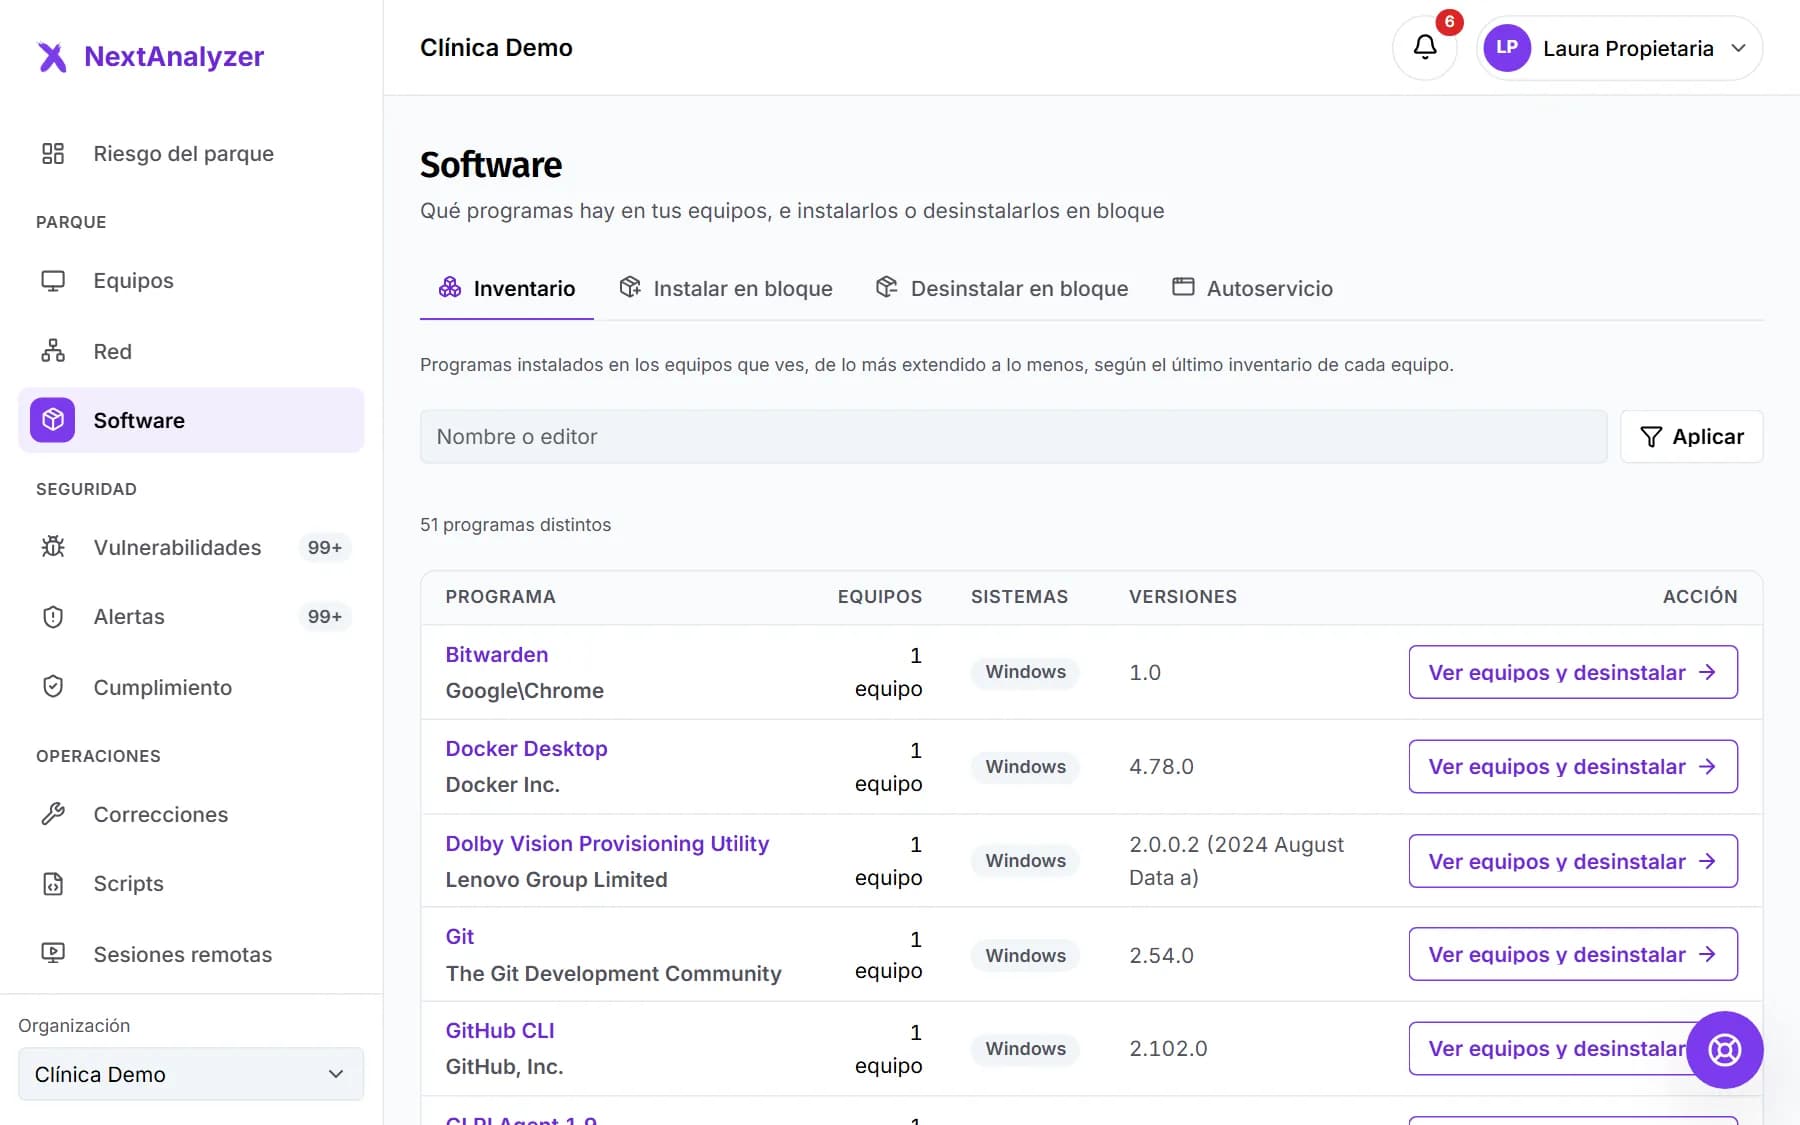Viewport: 1800px width, 1125px height.
Task: Click the '51 programas distintos' count text
Action: pyautogui.click(x=515, y=525)
